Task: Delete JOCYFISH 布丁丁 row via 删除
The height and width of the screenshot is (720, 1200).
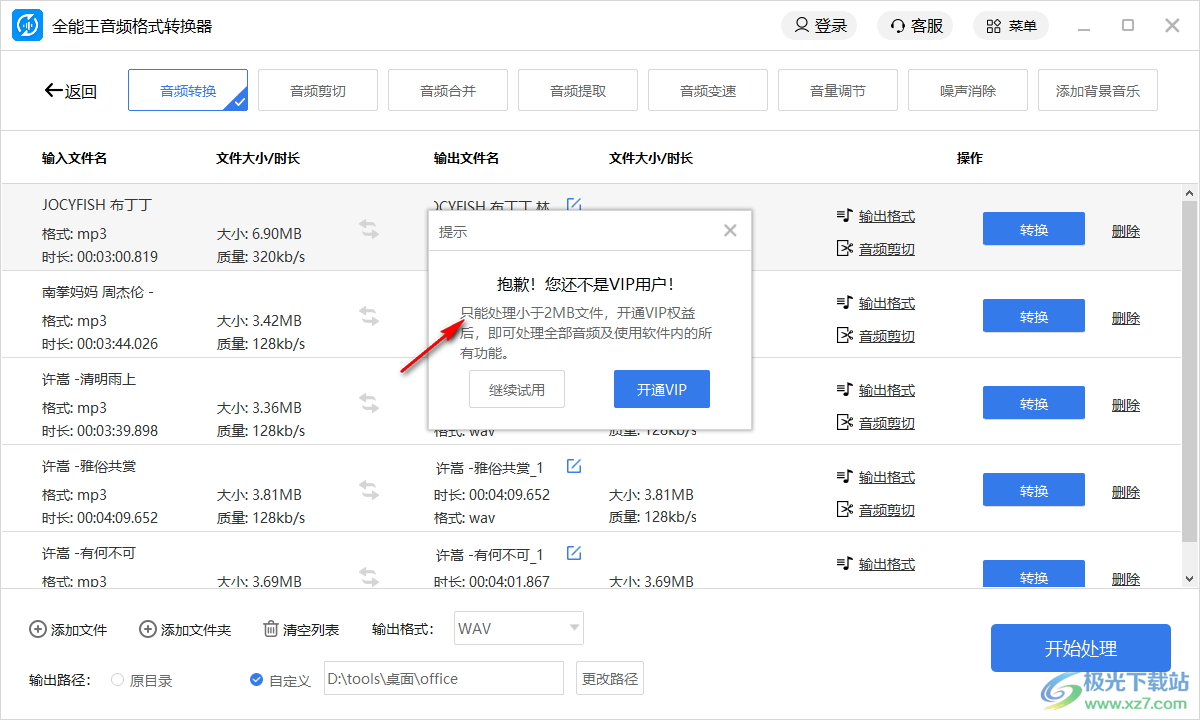Action: point(1126,231)
